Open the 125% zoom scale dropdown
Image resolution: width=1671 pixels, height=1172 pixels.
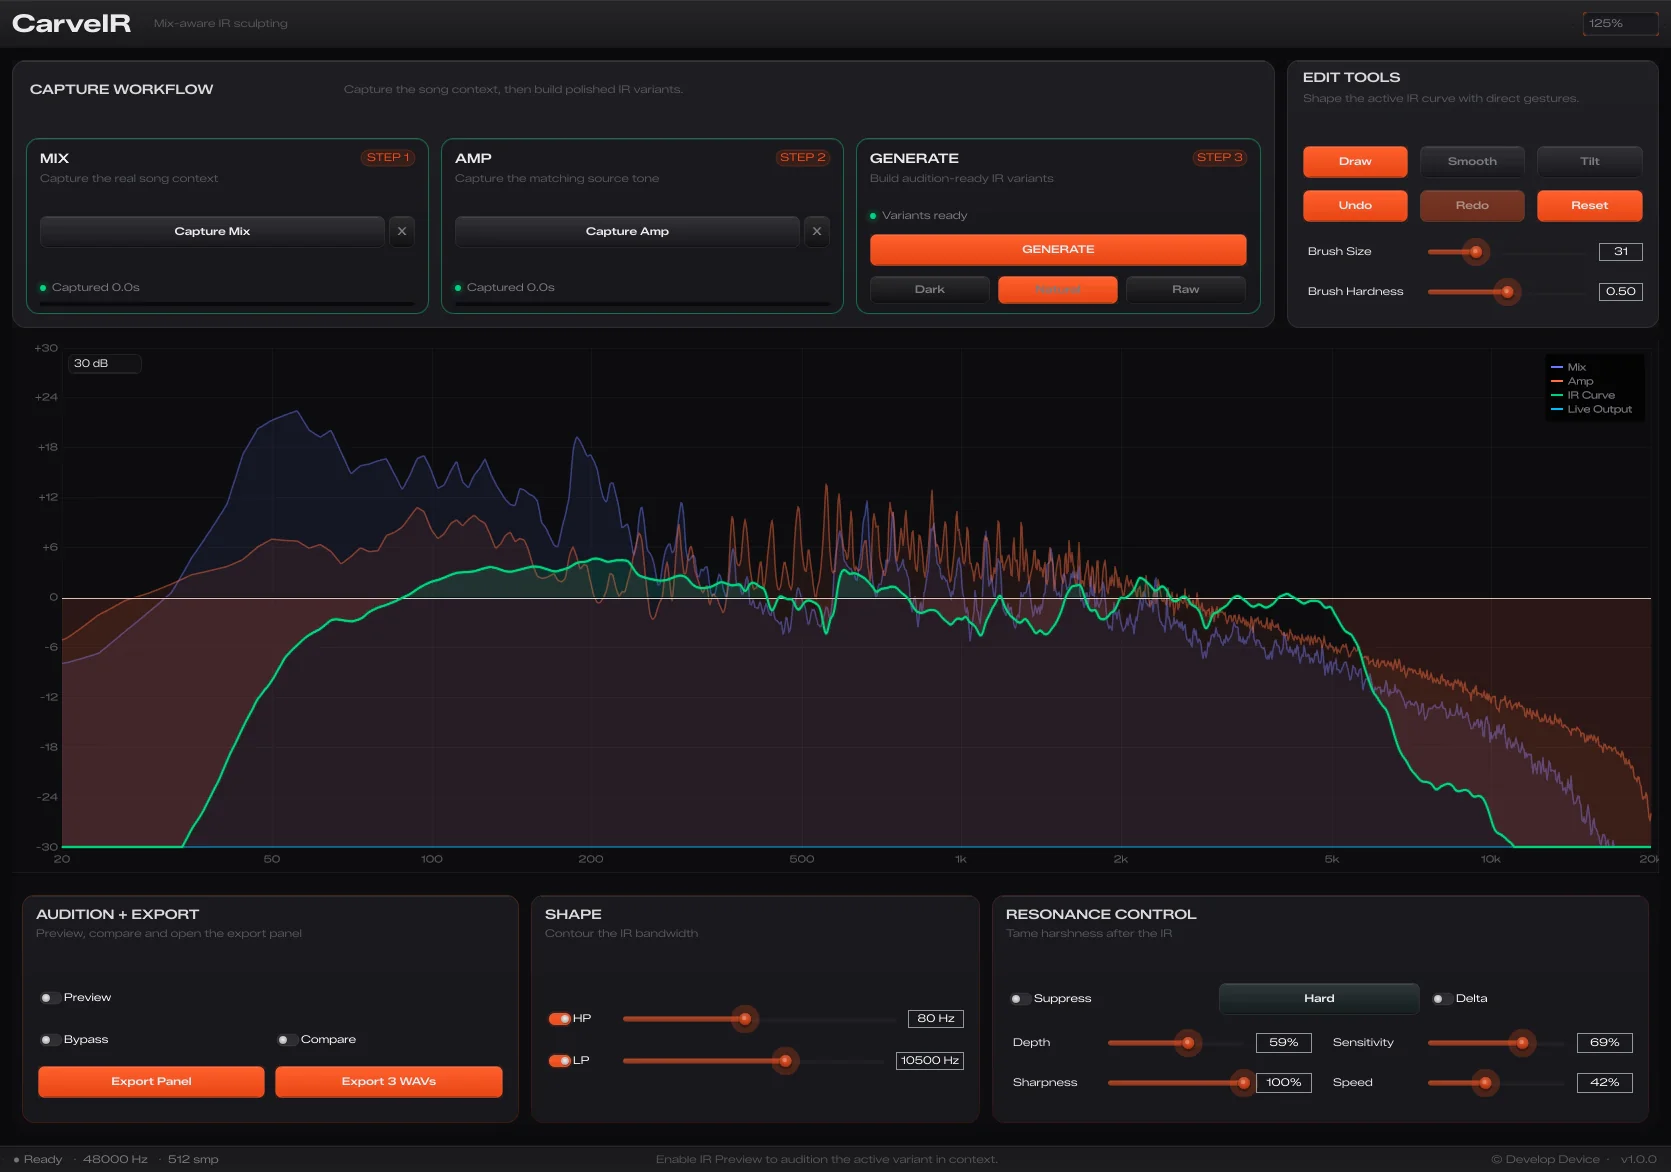click(1619, 23)
